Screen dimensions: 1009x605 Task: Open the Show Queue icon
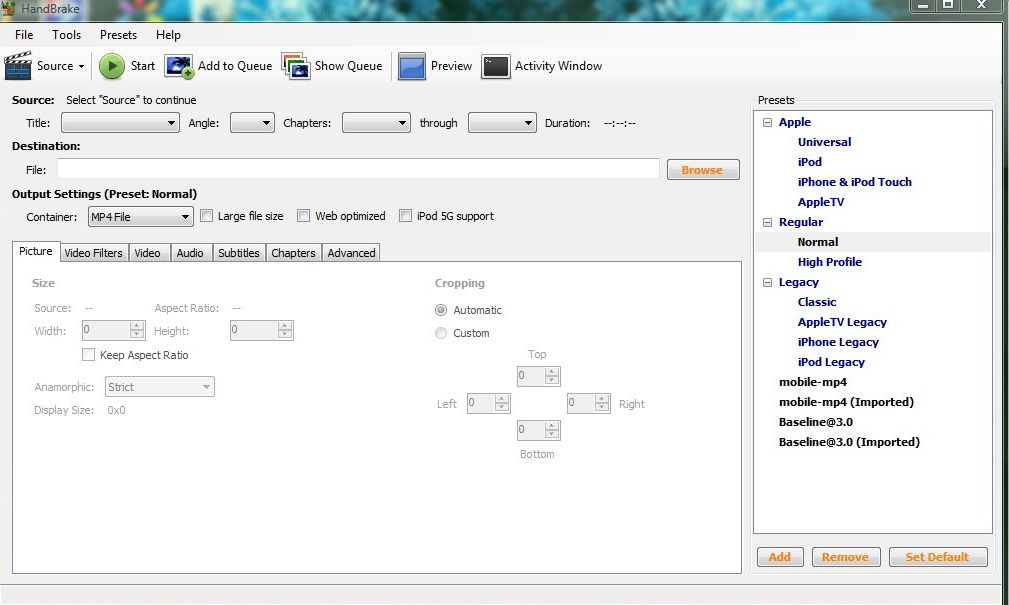click(x=296, y=66)
